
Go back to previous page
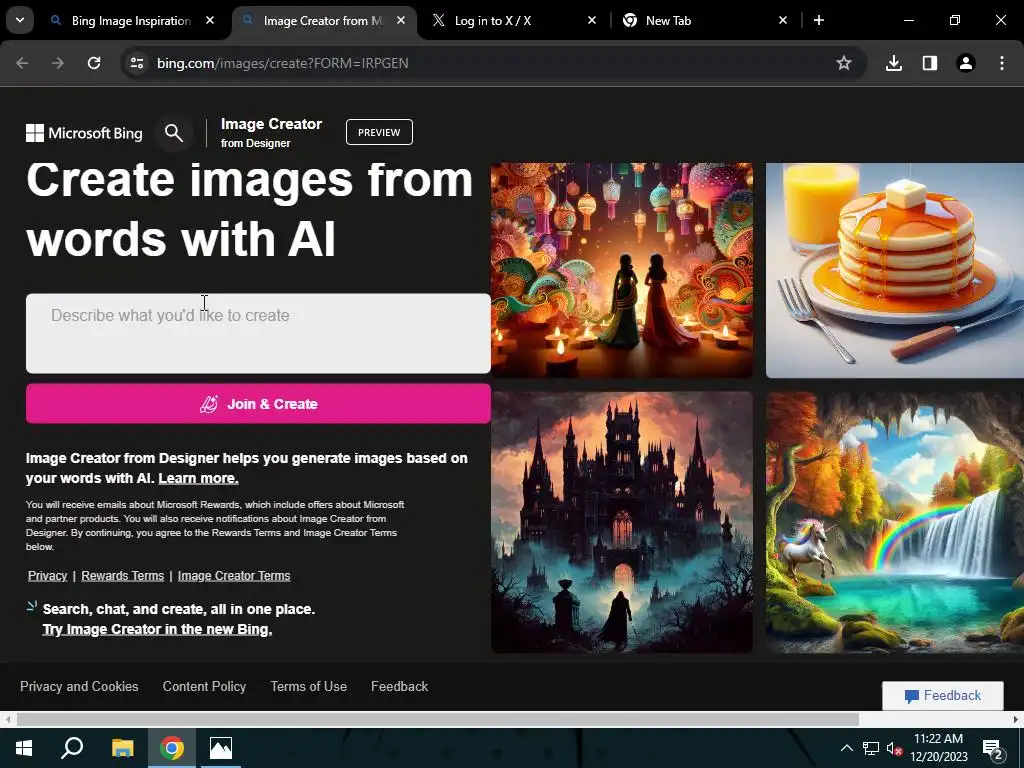22,63
